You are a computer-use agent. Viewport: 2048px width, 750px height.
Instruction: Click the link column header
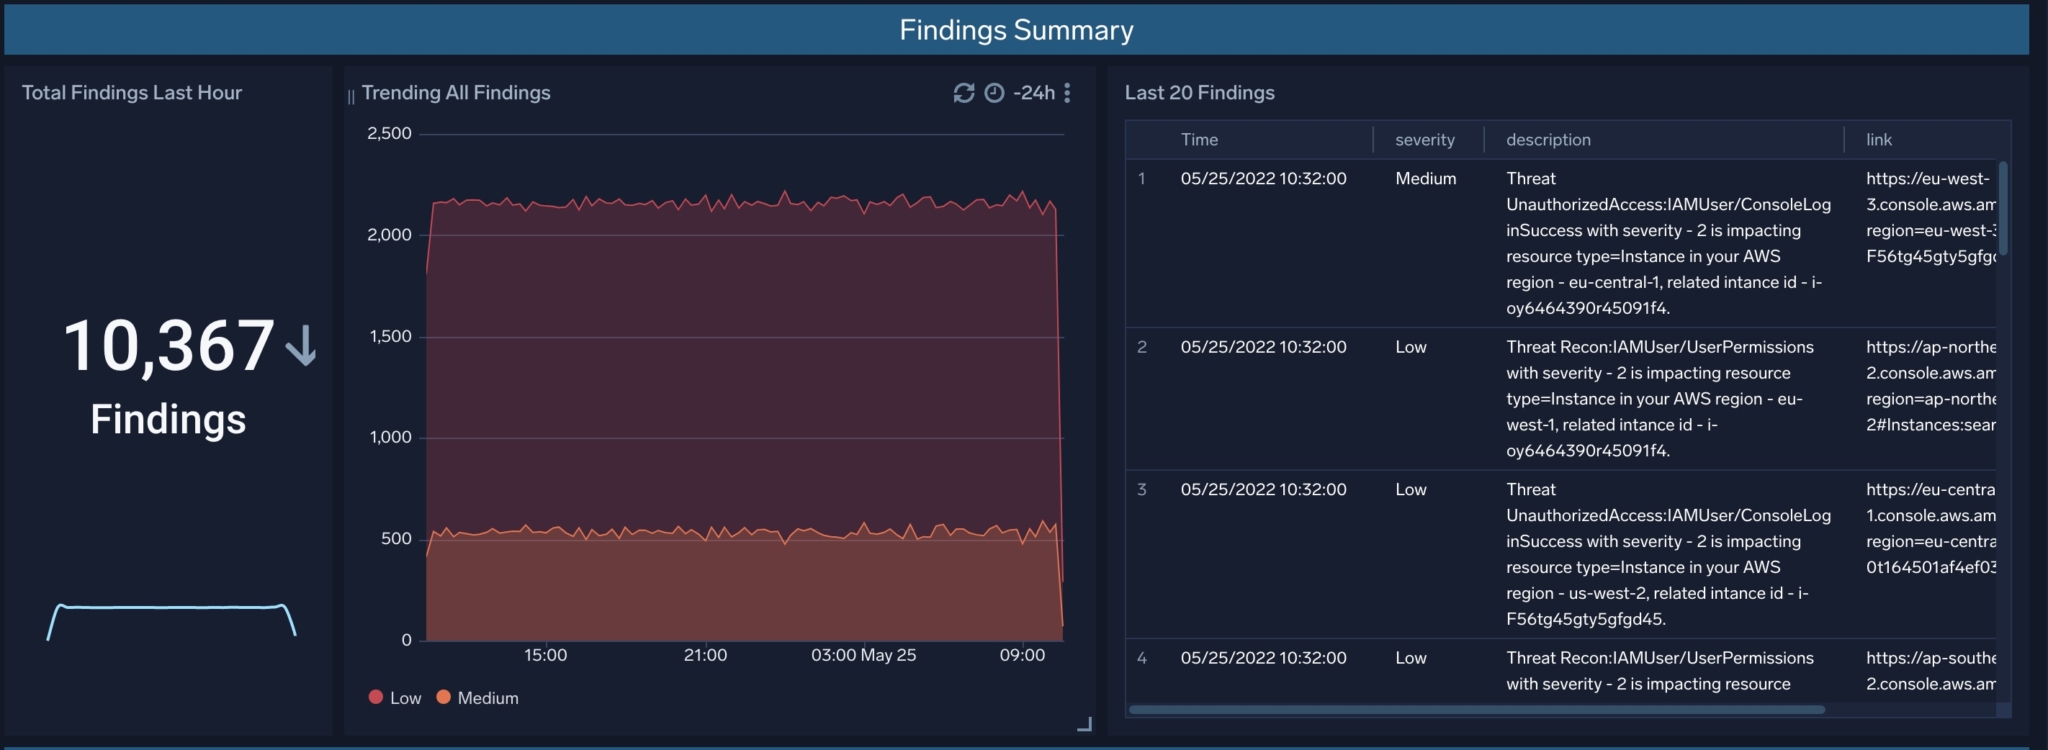coord(1878,140)
